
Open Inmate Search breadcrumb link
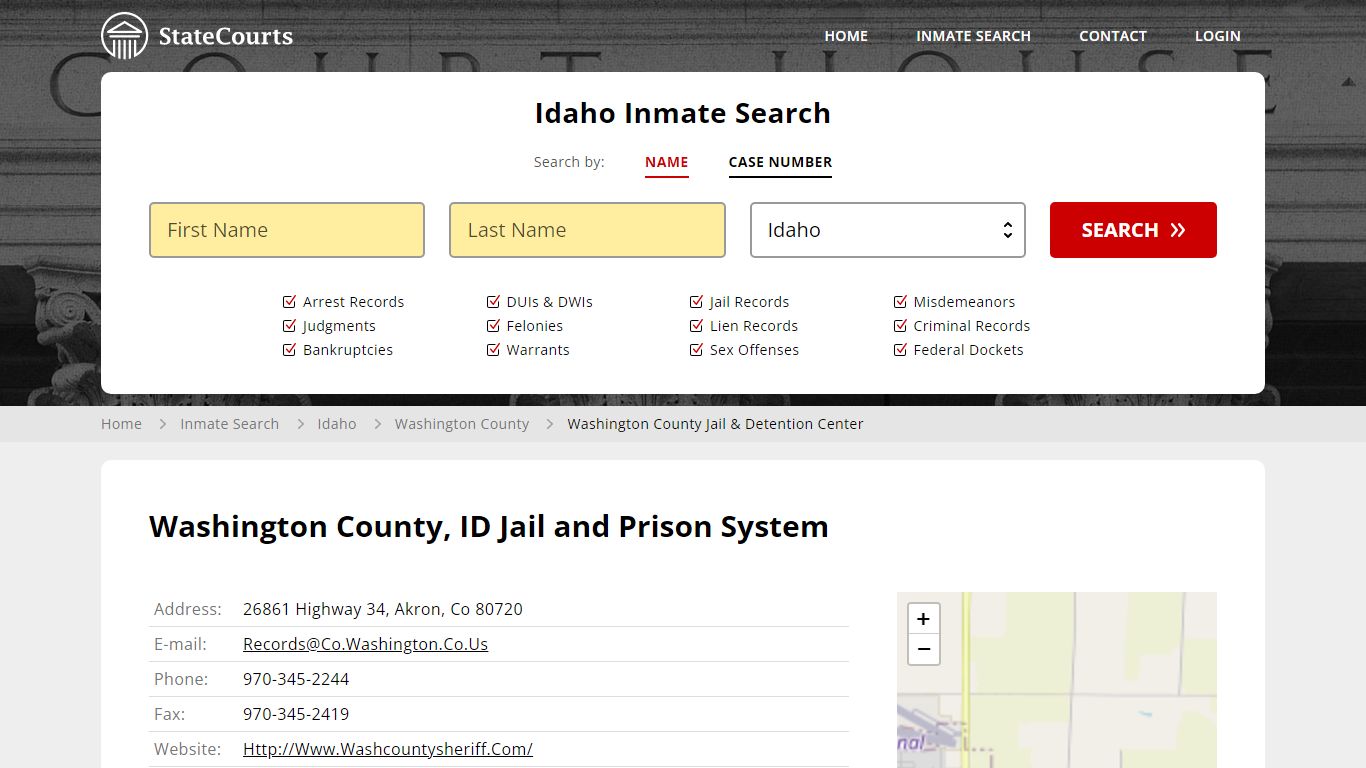[x=229, y=424]
